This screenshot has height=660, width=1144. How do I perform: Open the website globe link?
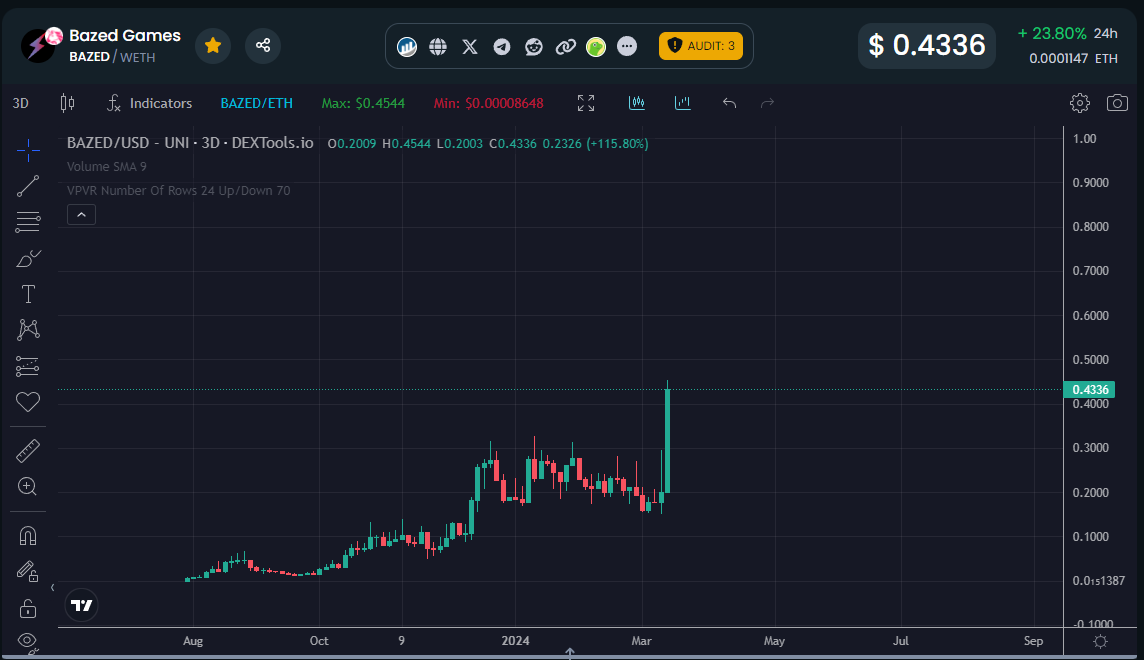pos(438,47)
